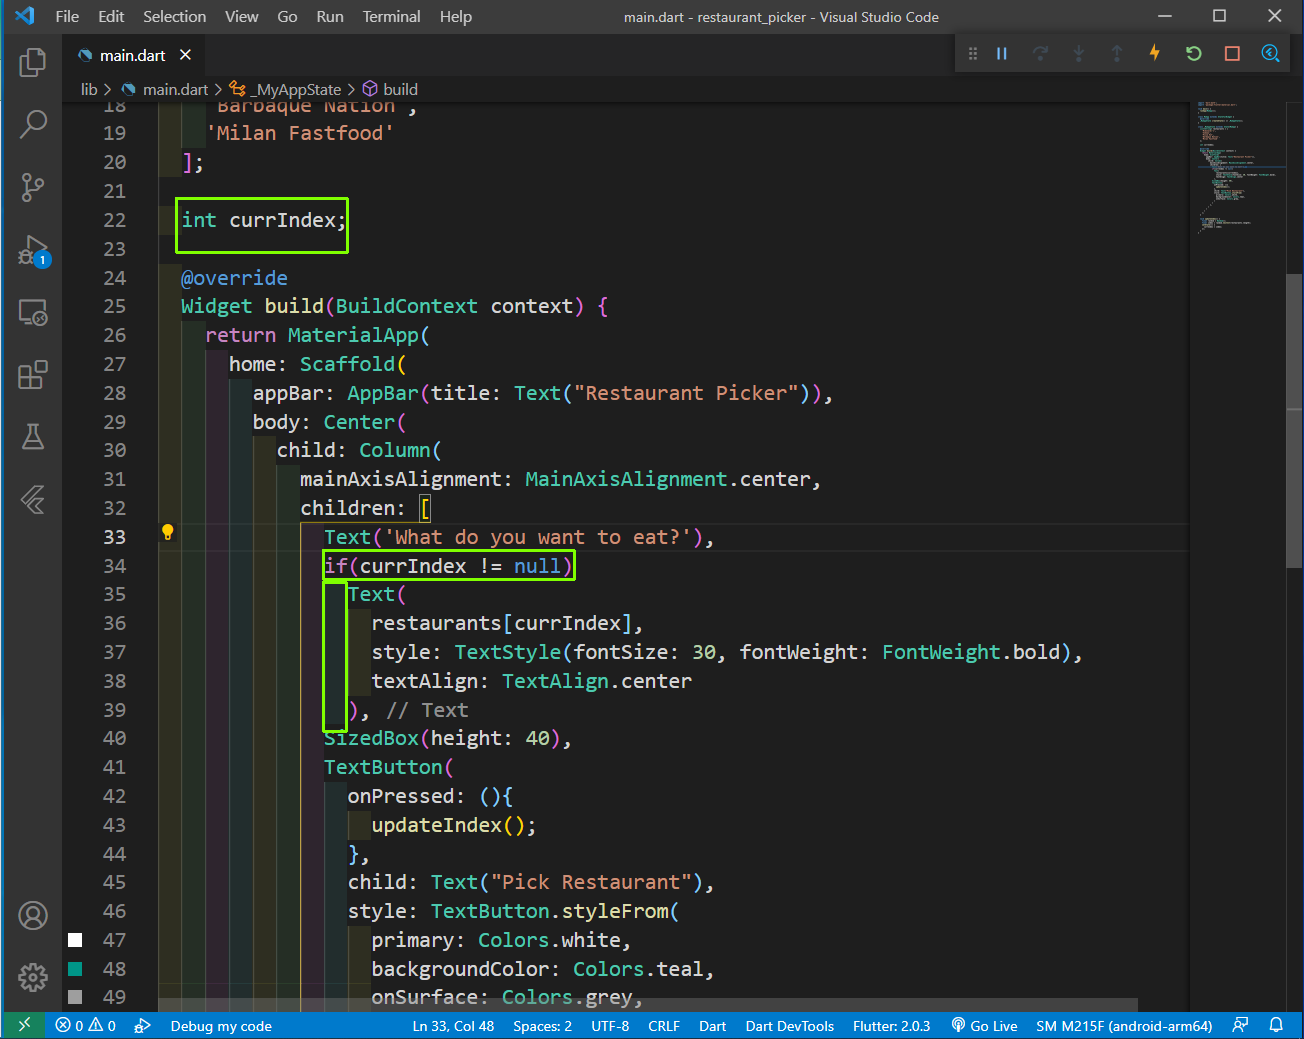Select device SM M215F (android-arm64)
The height and width of the screenshot is (1039, 1304).
coord(1124,1026)
